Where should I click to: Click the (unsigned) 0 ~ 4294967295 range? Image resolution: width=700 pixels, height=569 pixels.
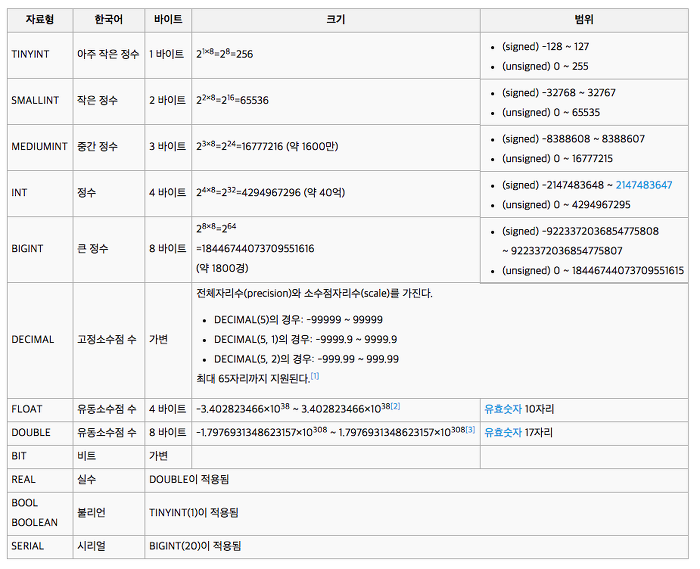pos(566,205)
